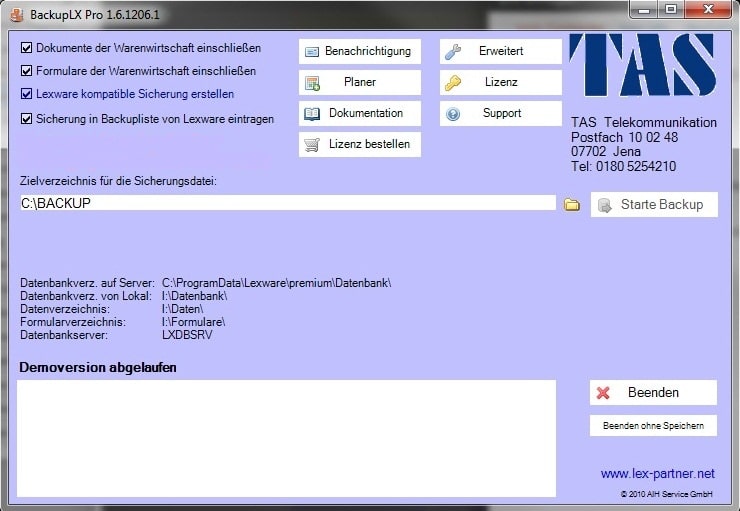
Task: Click the blue globe Support icon
Action: (x=453, y=114)
